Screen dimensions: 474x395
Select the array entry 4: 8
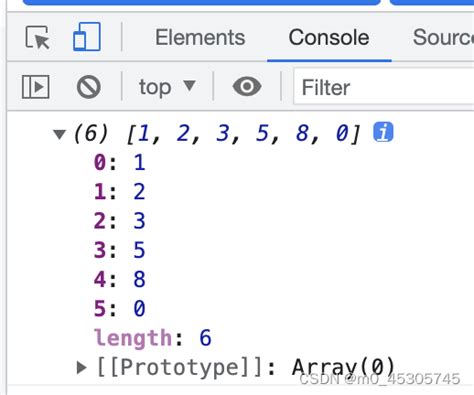point(120,279)
